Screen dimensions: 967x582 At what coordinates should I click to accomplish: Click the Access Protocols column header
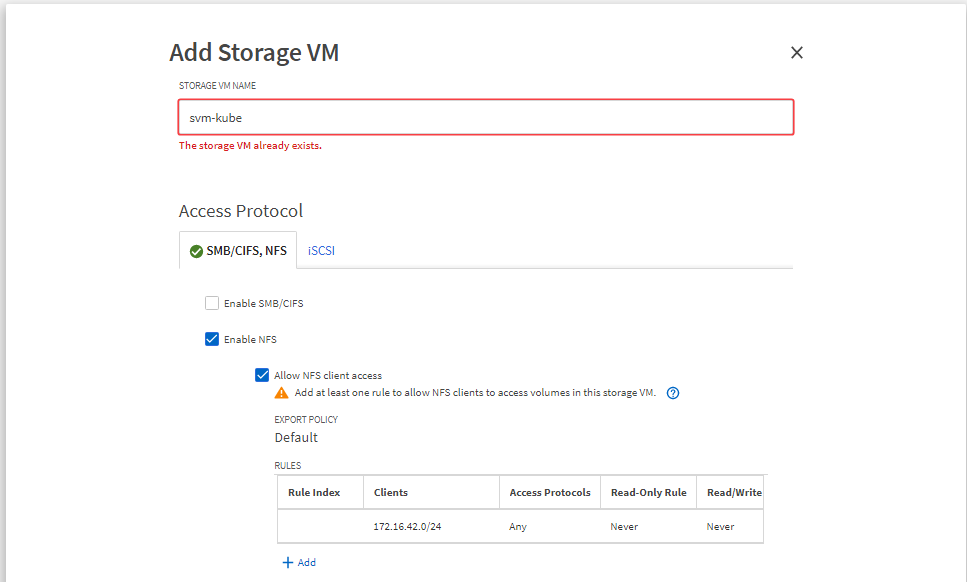[x=550, y=493]
